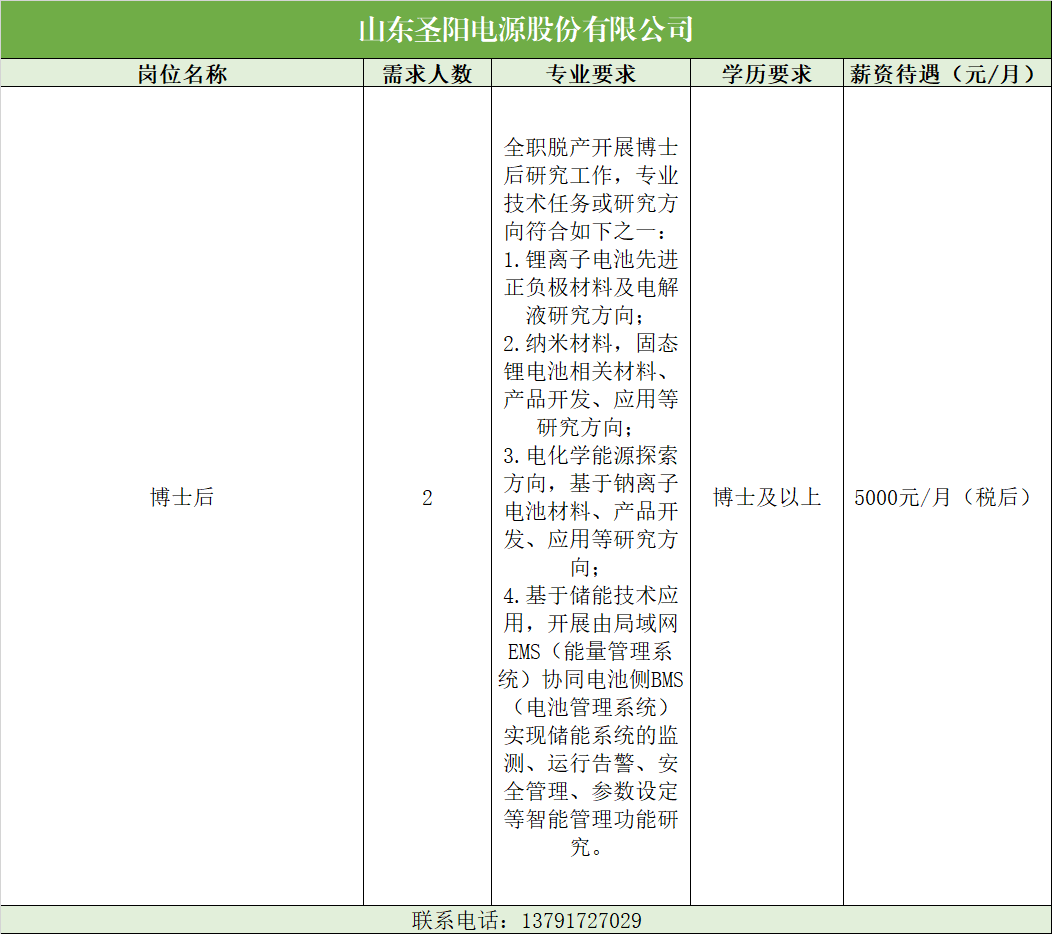Click the line 等智能管理功能研

590,819
